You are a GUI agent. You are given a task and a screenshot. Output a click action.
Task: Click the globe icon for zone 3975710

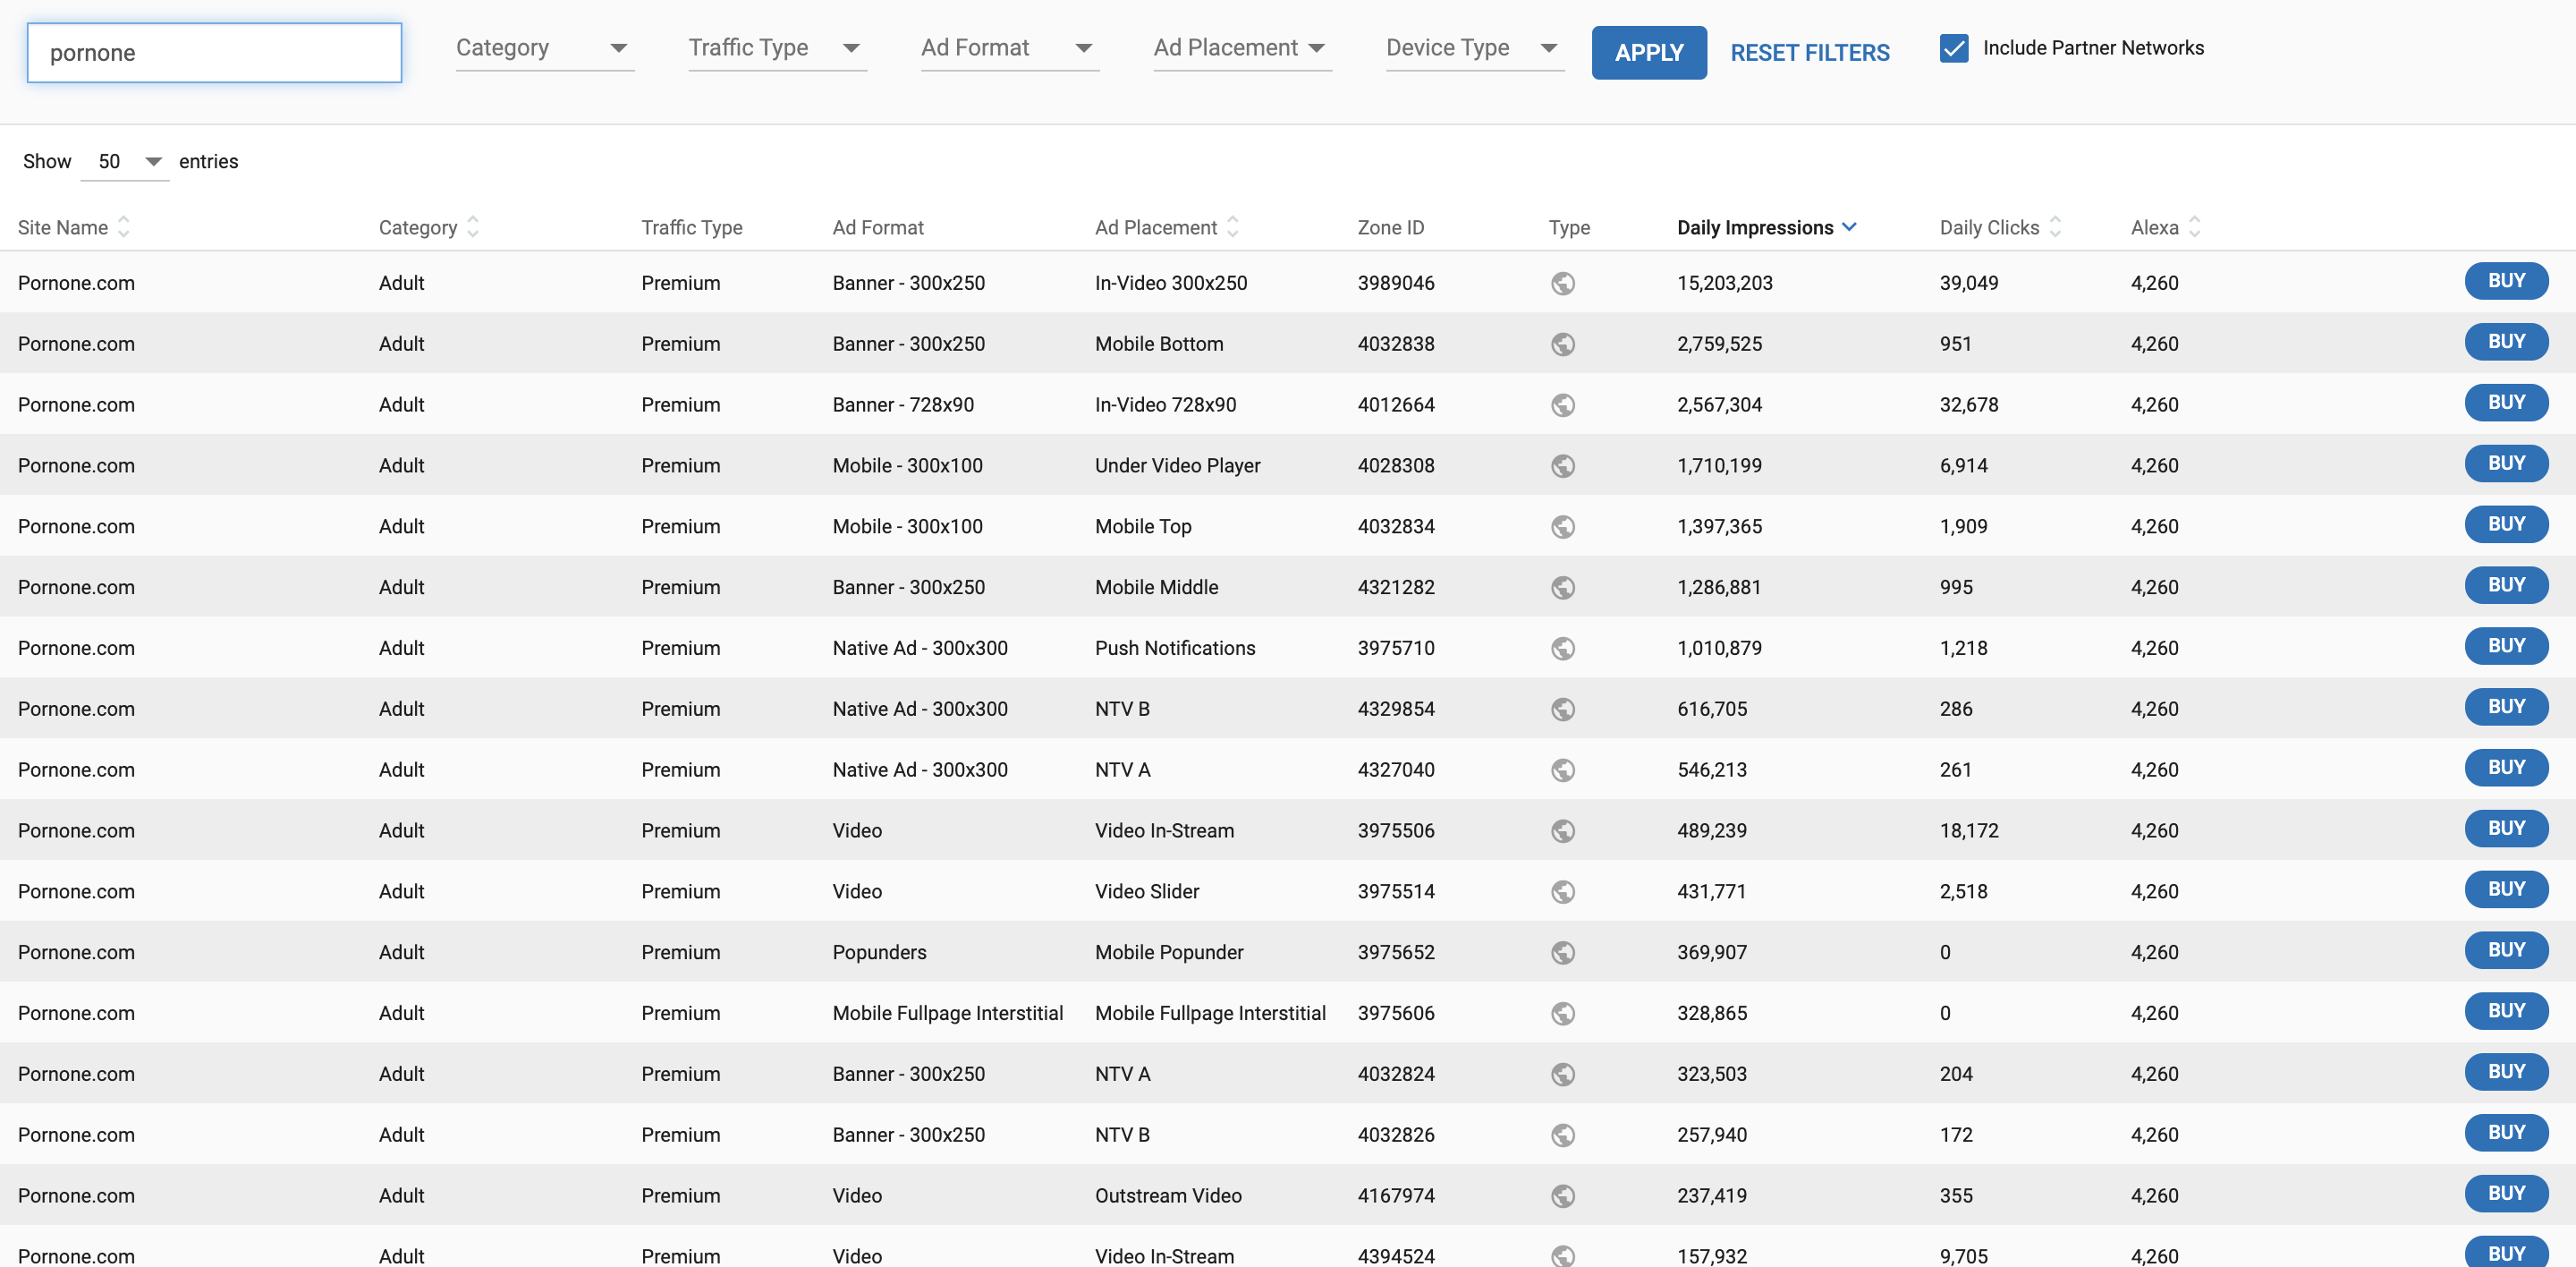1563,649
